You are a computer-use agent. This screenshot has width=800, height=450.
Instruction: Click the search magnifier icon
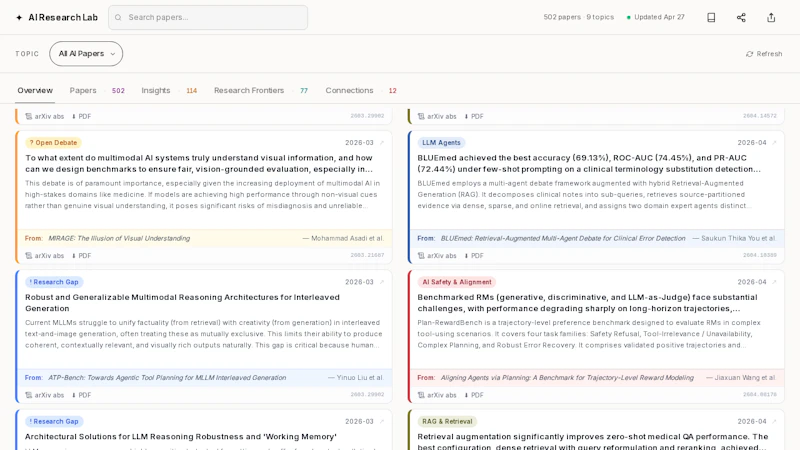tap(118, 17)
